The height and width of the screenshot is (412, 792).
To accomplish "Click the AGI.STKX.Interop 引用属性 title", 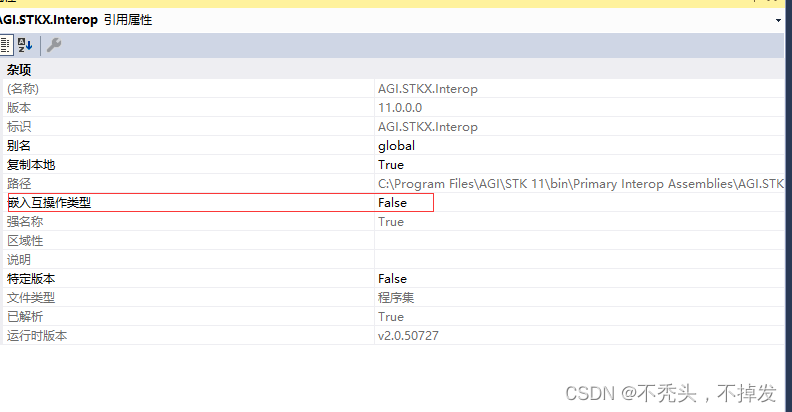I will [x=76, y=20].
